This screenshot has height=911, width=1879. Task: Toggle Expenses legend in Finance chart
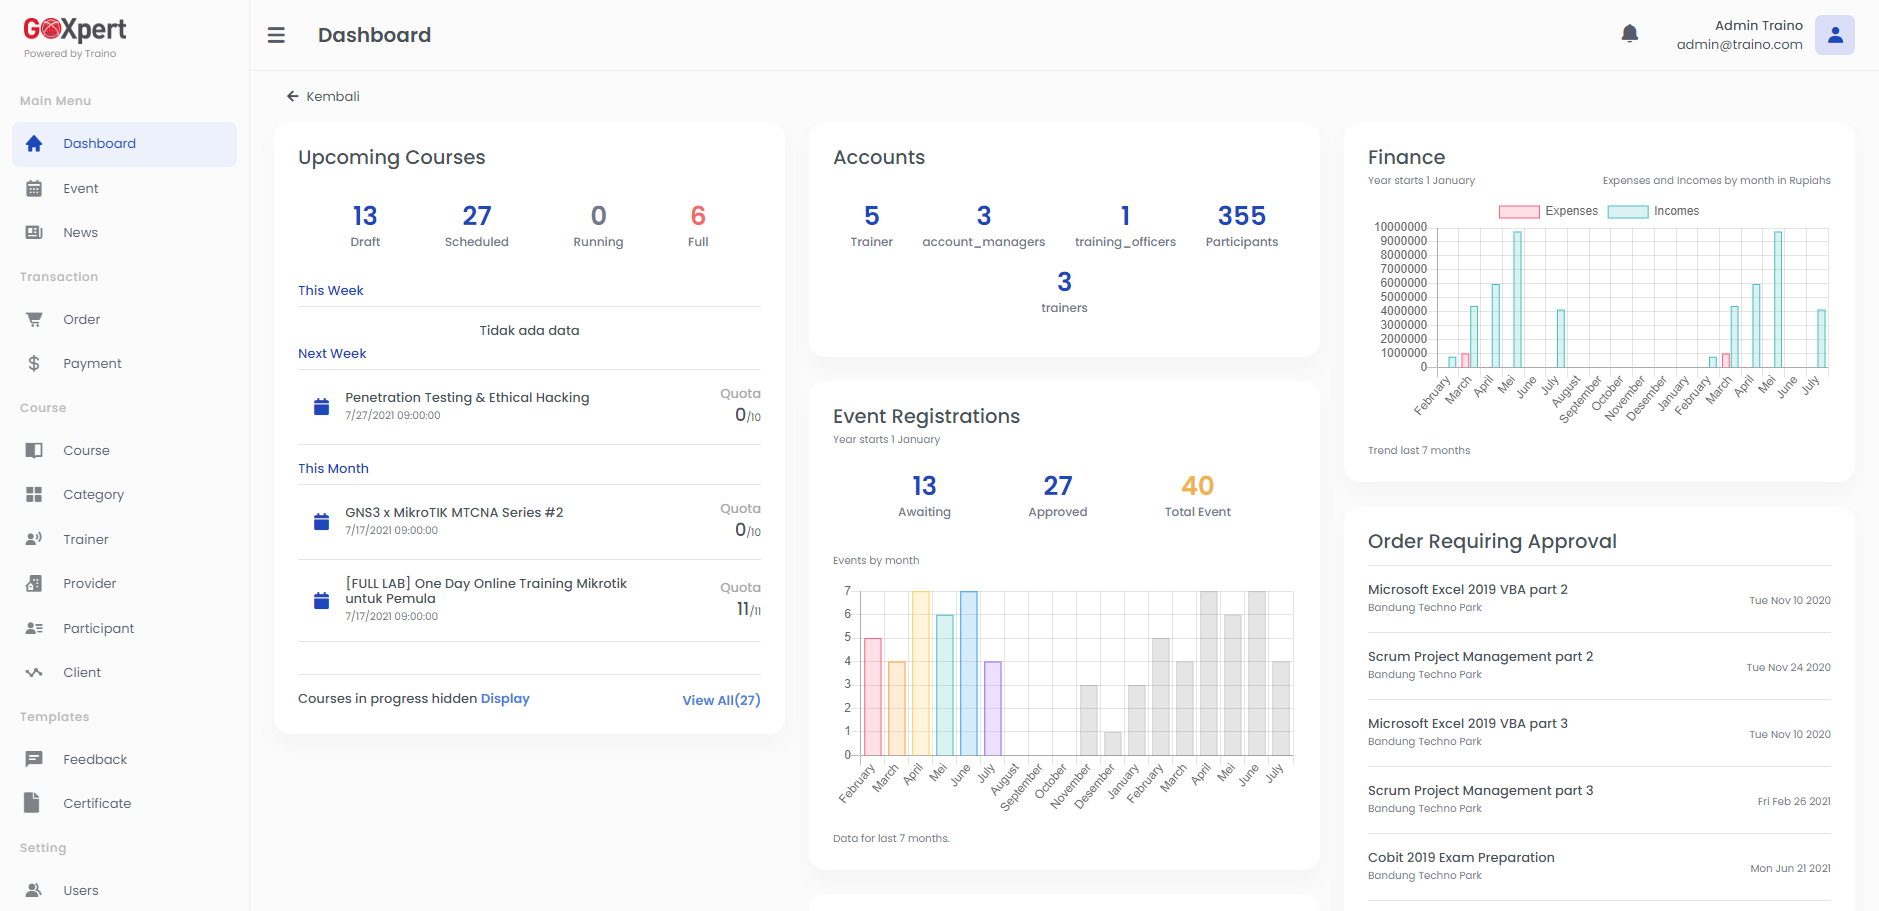1548,211
